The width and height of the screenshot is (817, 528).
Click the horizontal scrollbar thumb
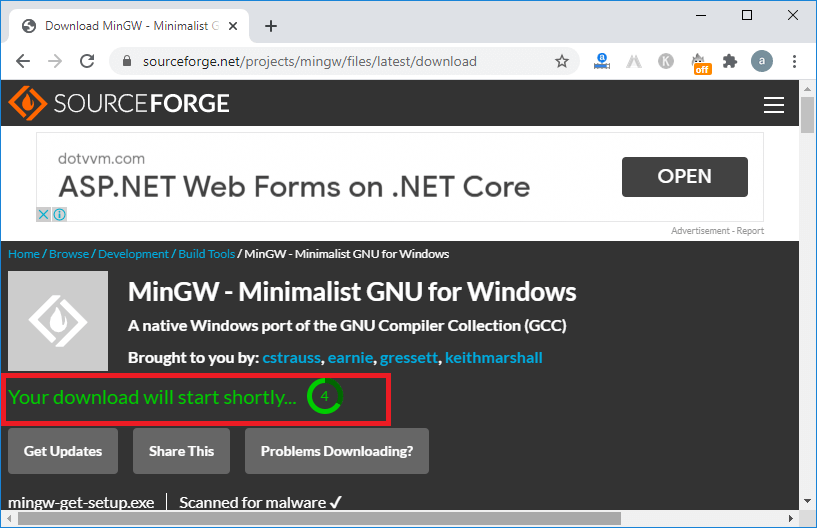pos(319,519)
